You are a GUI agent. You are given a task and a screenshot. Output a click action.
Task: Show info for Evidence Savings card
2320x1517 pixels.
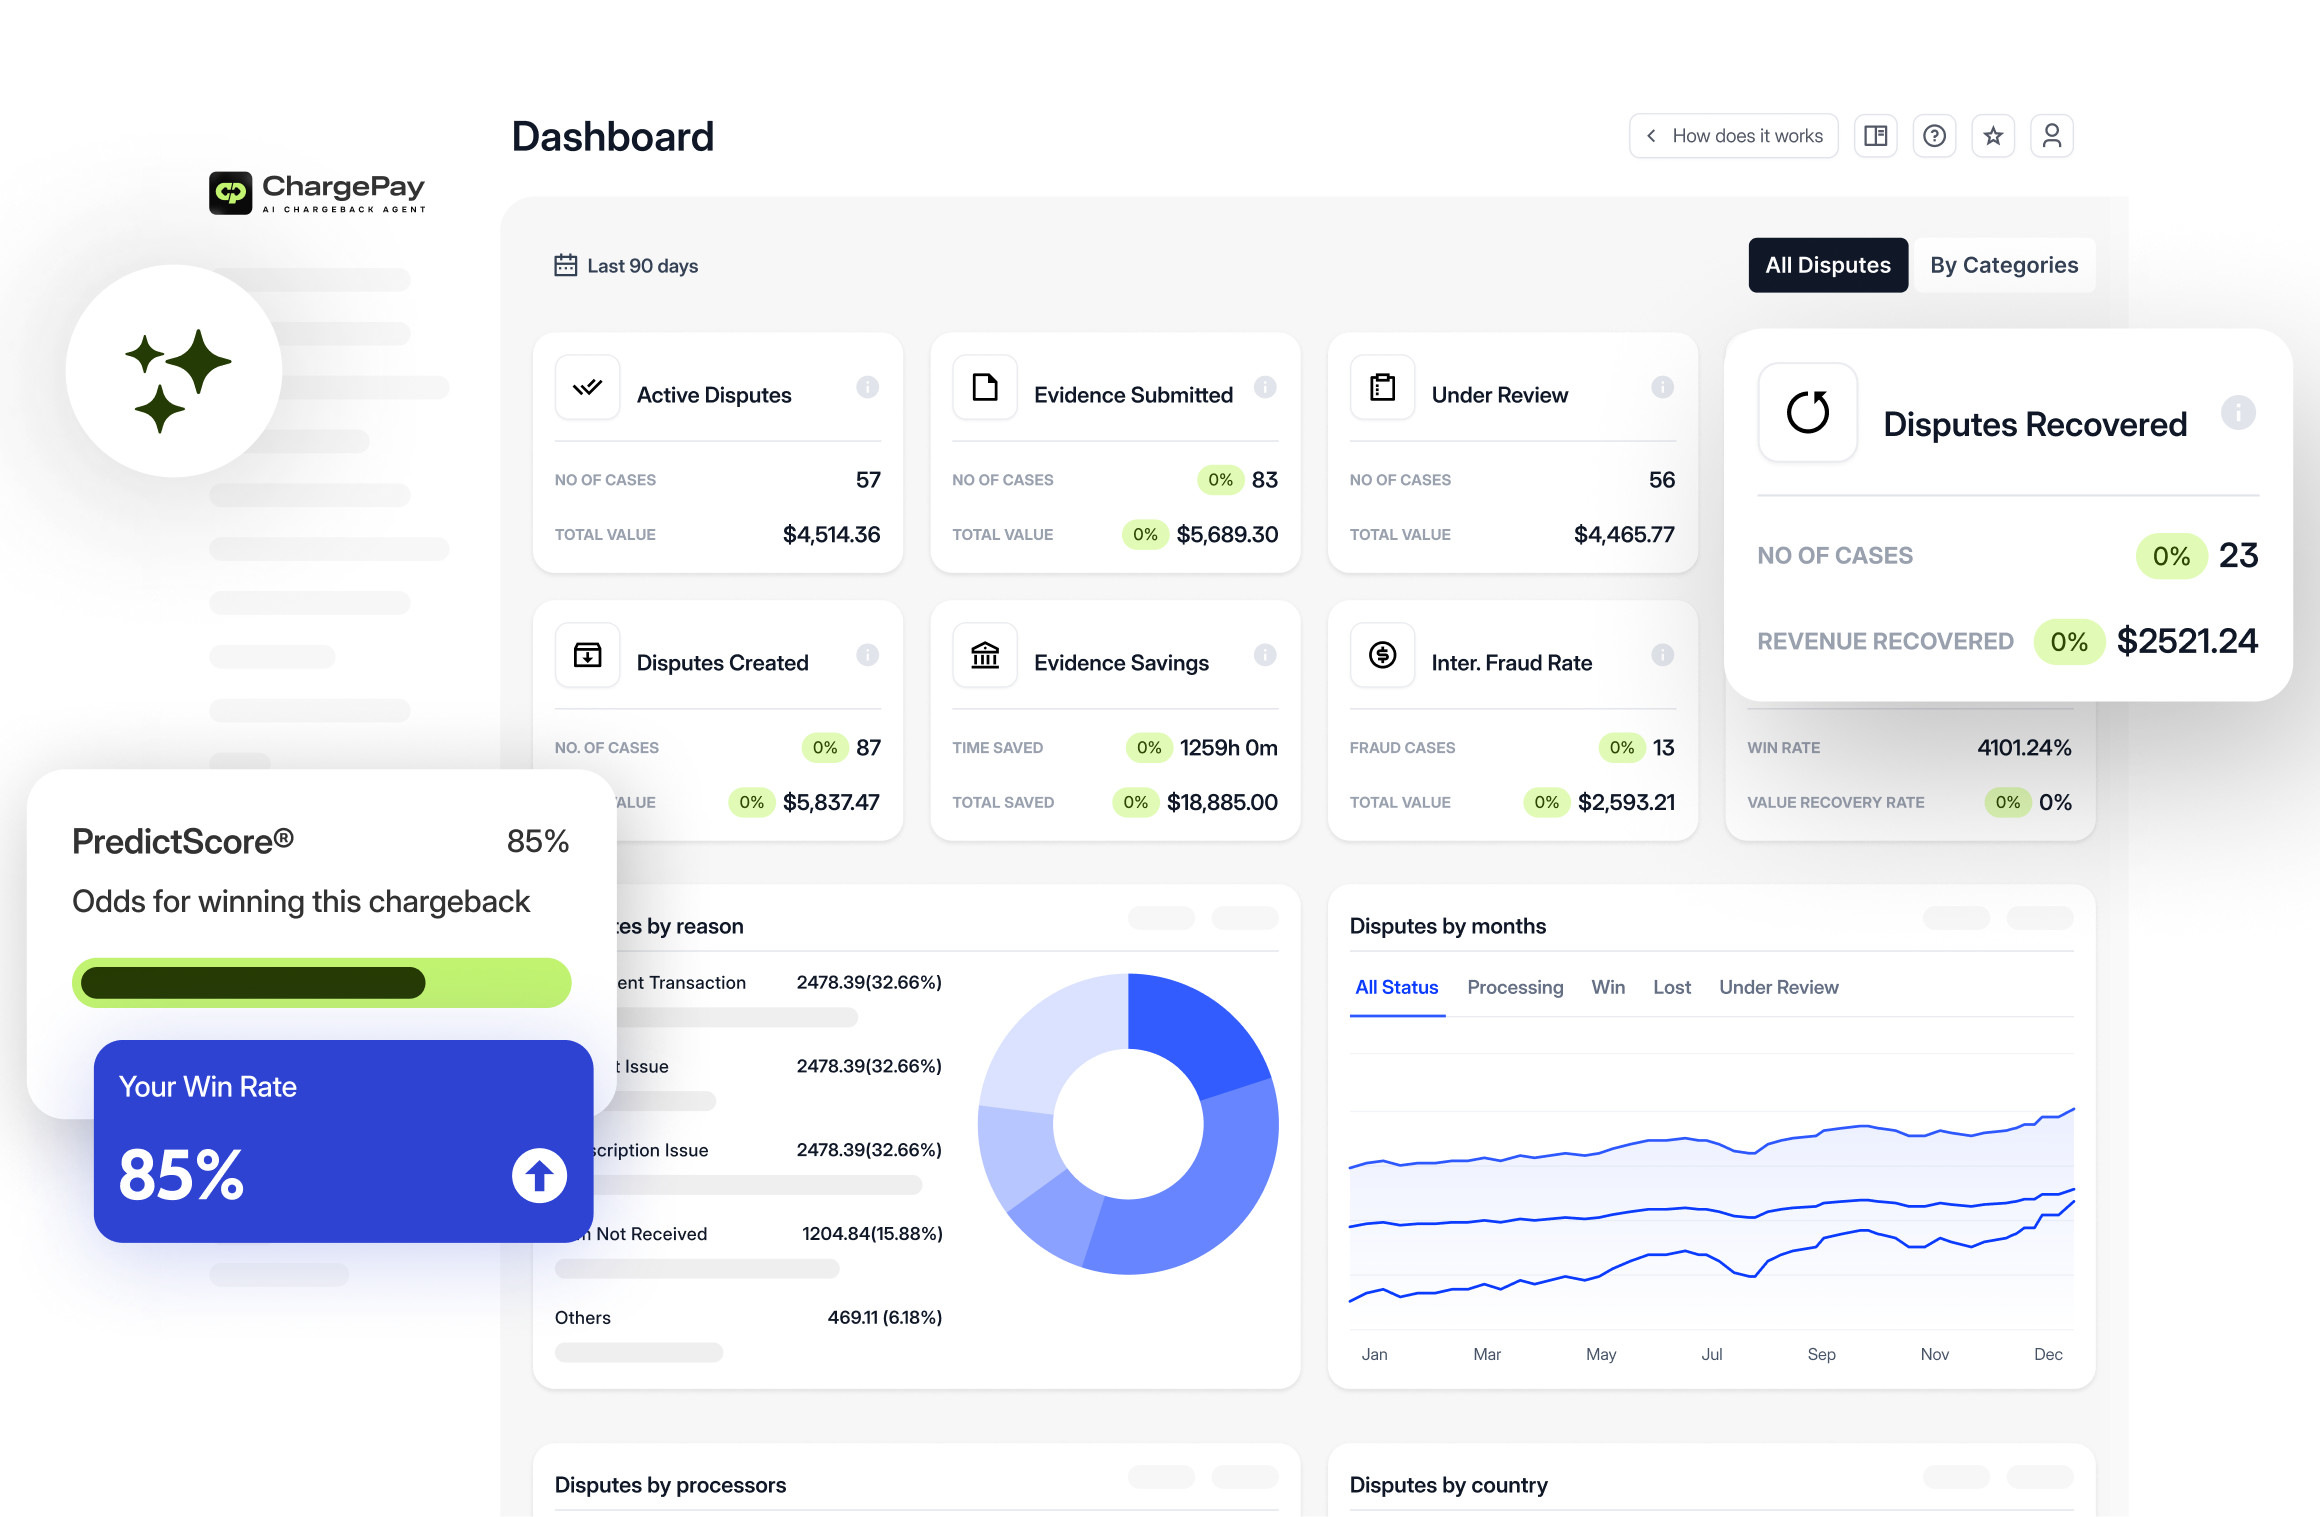coord(1265,655)
